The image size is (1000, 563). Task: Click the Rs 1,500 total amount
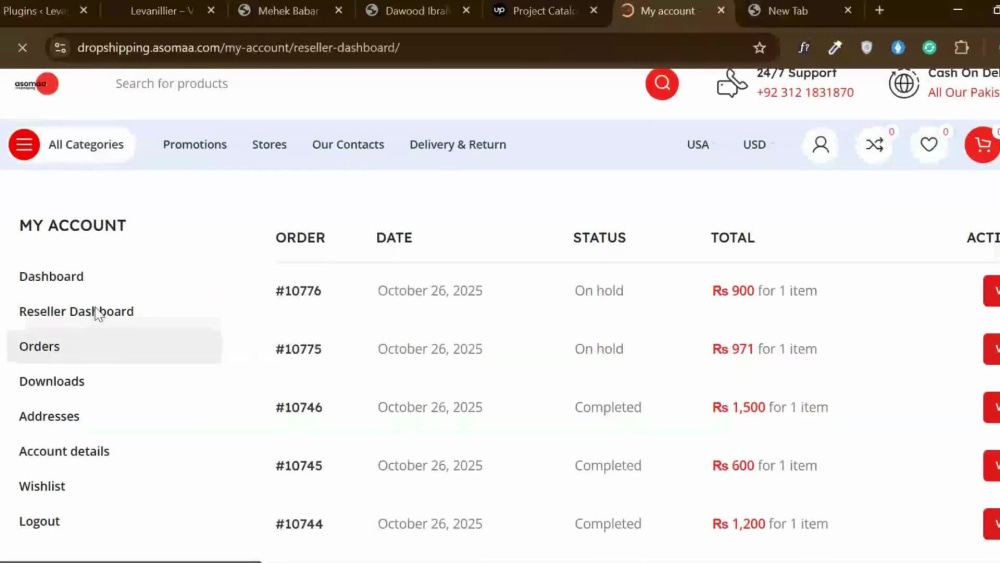[739, 407]
